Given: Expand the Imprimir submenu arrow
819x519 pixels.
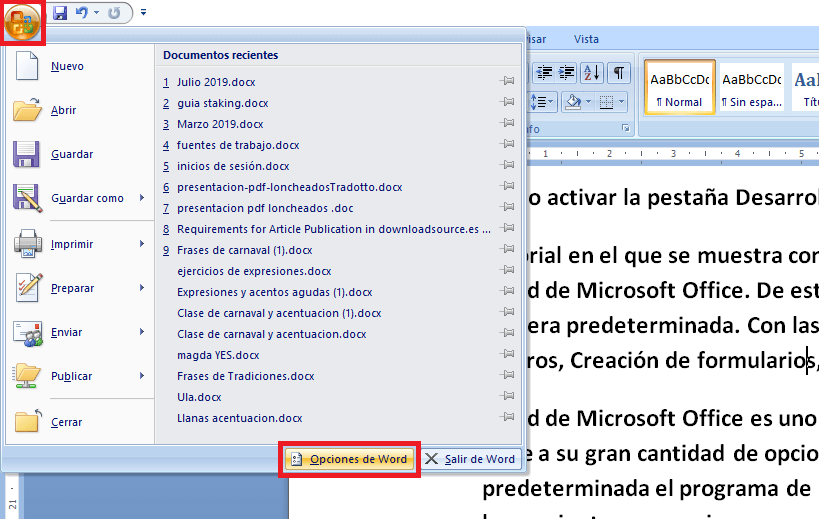Looking at the screenshot, I should [x=142, y=244].
